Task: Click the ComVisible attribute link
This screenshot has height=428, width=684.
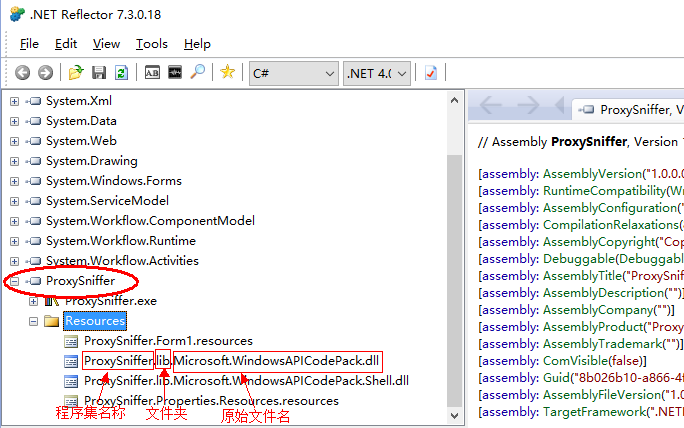Action: pyautogui.click(x=575, y=361)
